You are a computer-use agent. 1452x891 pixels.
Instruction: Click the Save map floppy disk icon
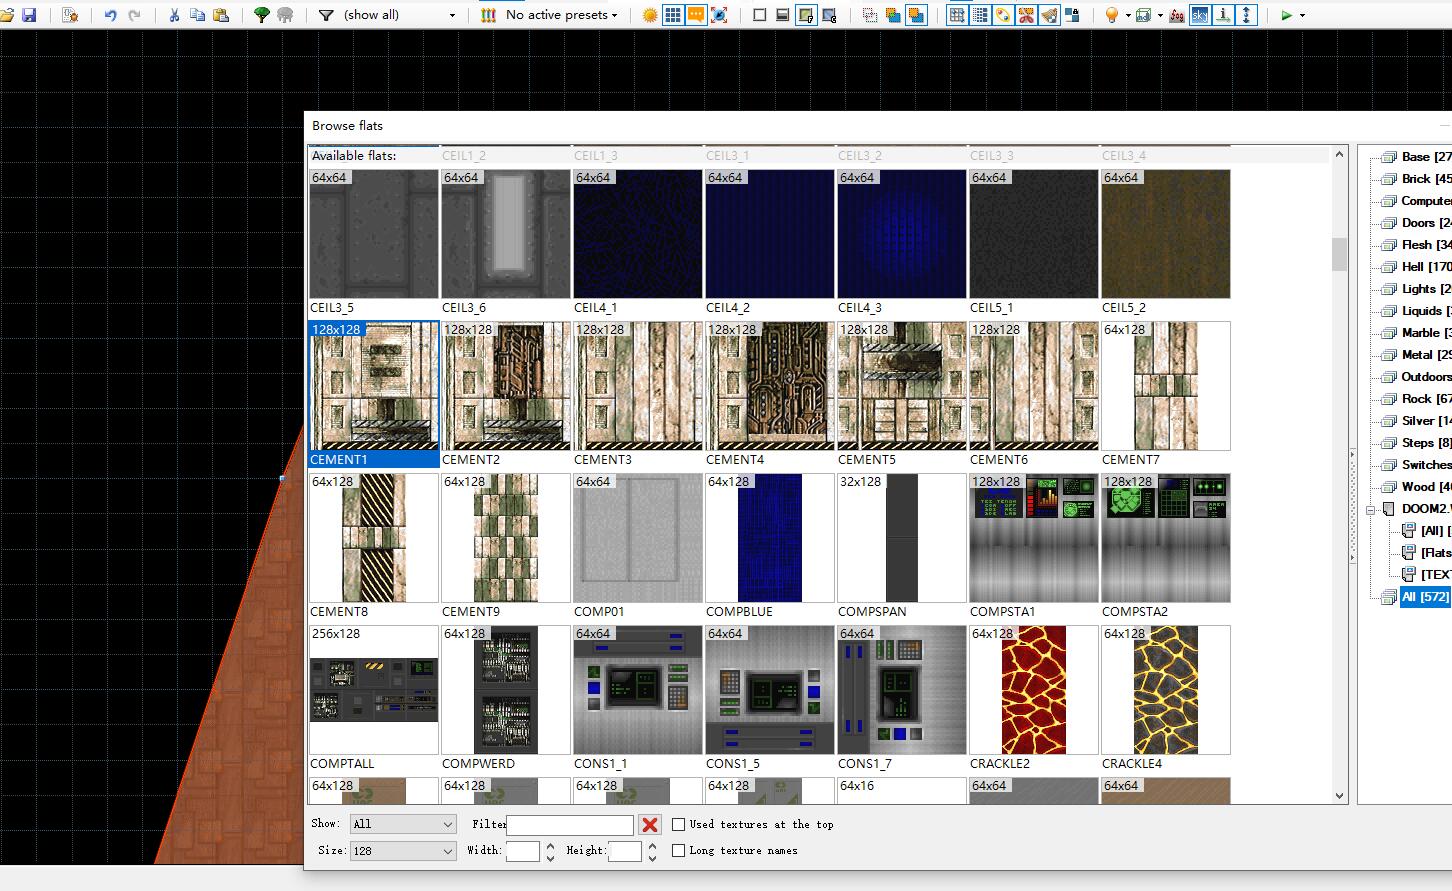pyautogui.click(x=29, y=15)
